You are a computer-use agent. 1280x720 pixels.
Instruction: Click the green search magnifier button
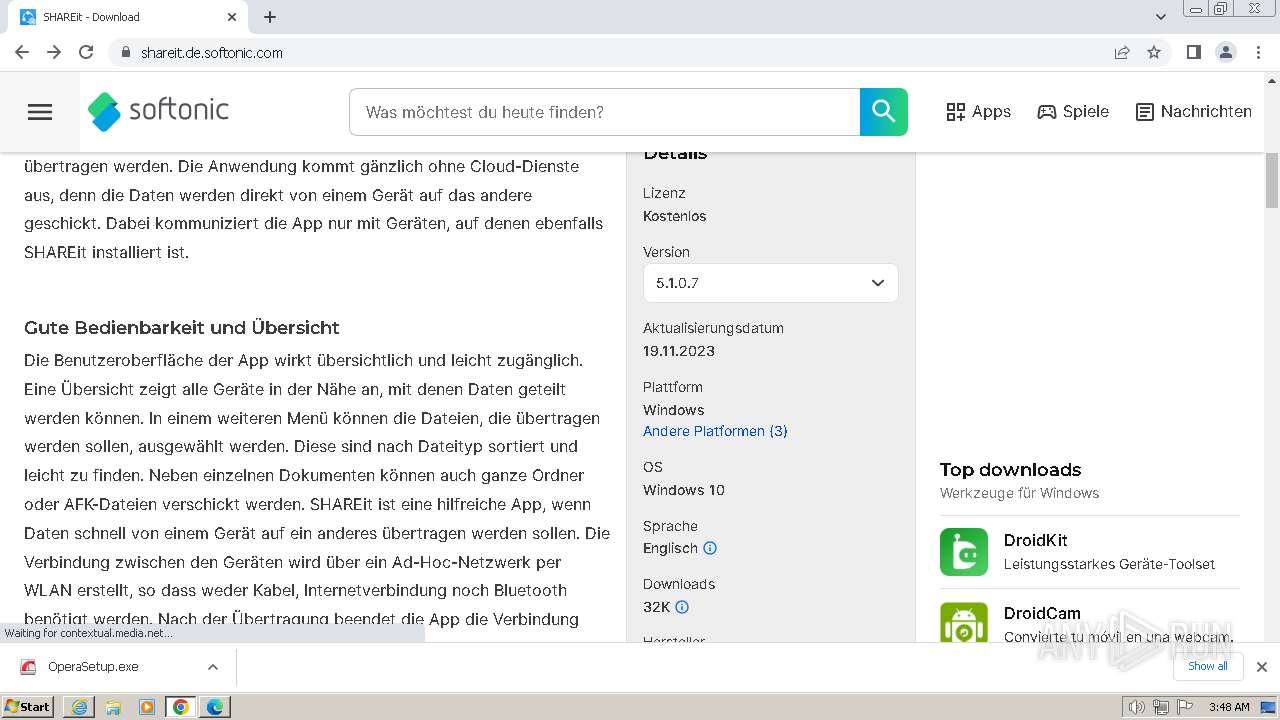pyautogui.click(x=884, y=112)
